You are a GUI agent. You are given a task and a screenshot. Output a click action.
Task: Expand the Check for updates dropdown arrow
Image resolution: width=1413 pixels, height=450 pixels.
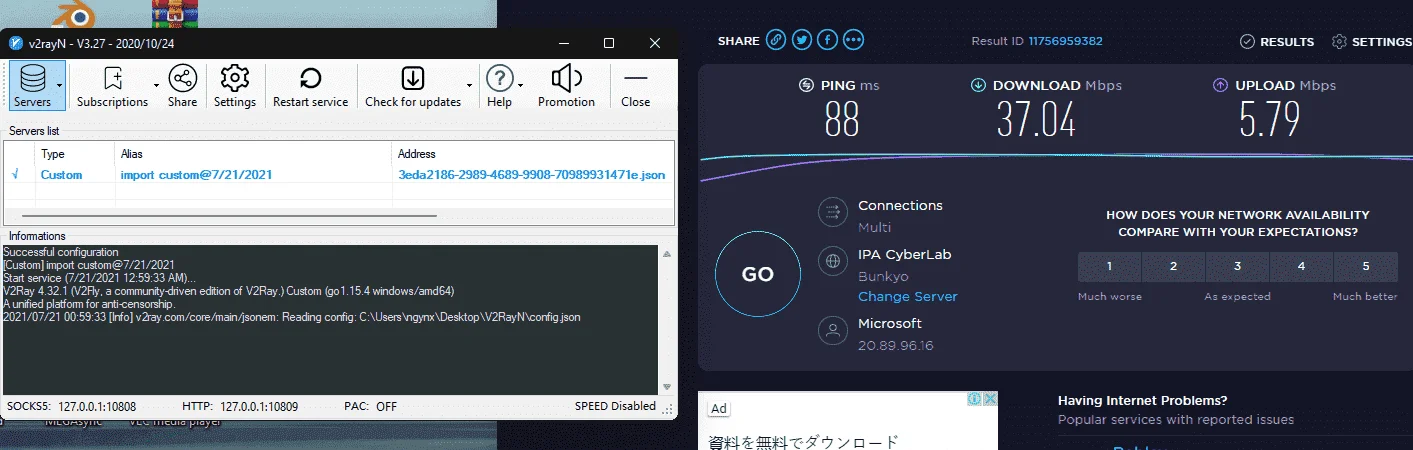pos(469,86)
